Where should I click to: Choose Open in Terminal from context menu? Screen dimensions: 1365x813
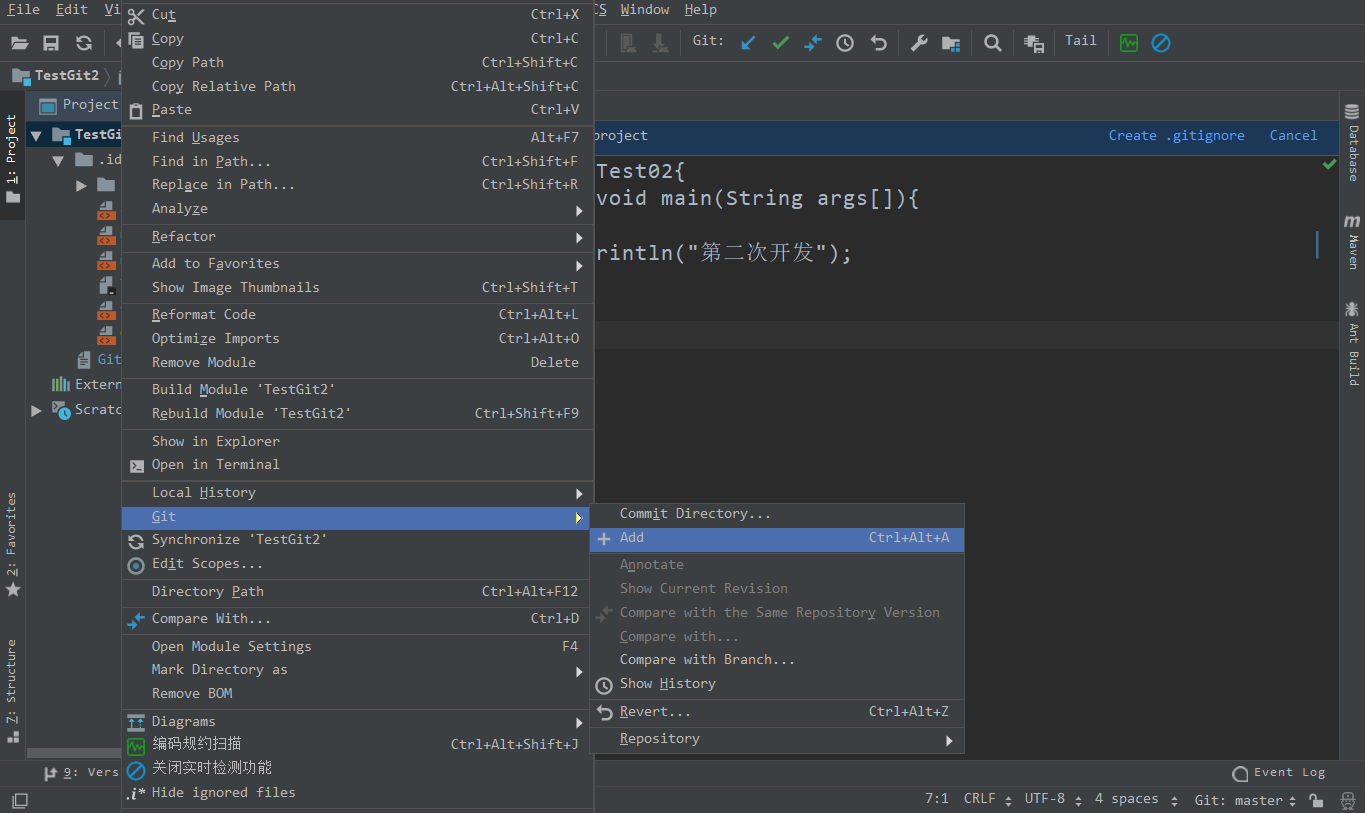pos(215,465)
